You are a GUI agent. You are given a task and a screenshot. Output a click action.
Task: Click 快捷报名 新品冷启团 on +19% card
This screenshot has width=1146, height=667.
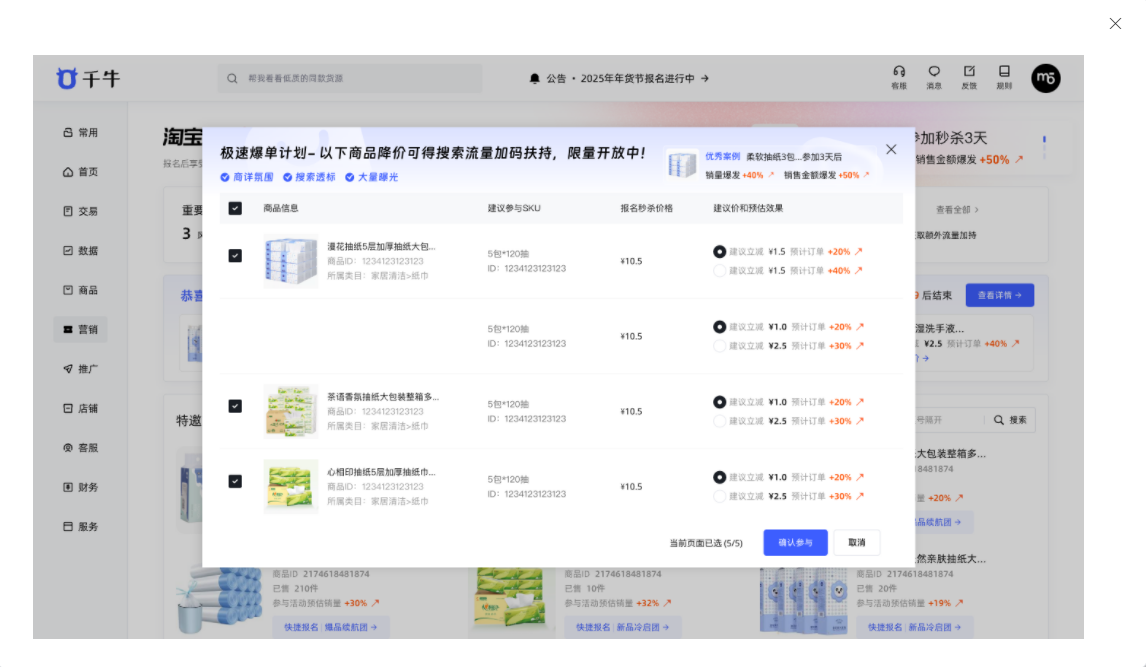pyautogui.click(x=914, y=627)
